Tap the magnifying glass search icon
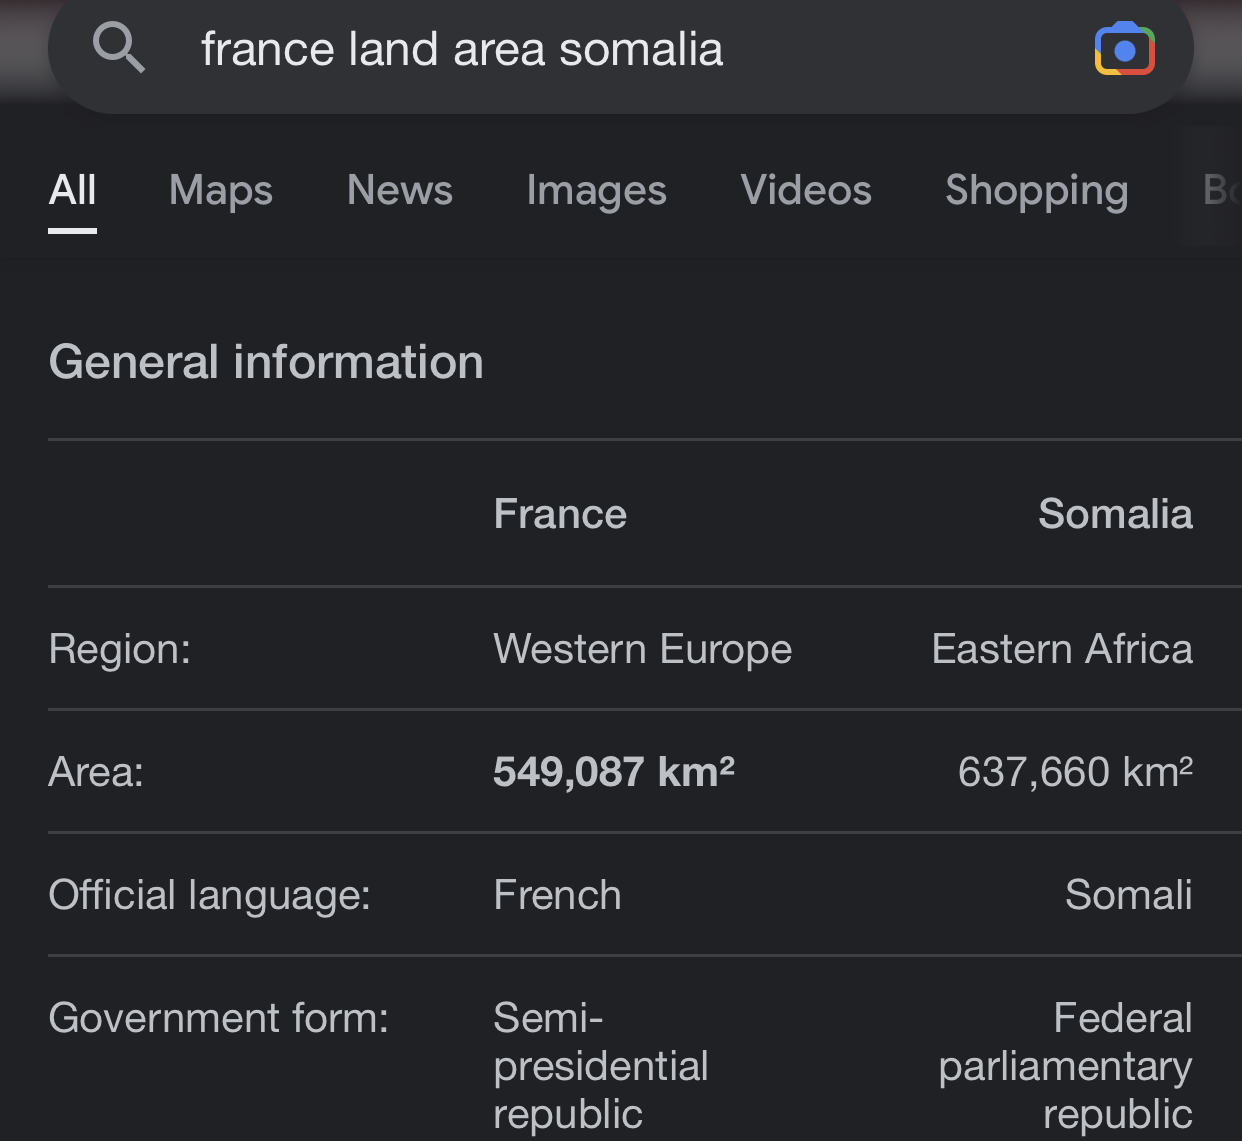1242x1141 pixels. point(119,48)
